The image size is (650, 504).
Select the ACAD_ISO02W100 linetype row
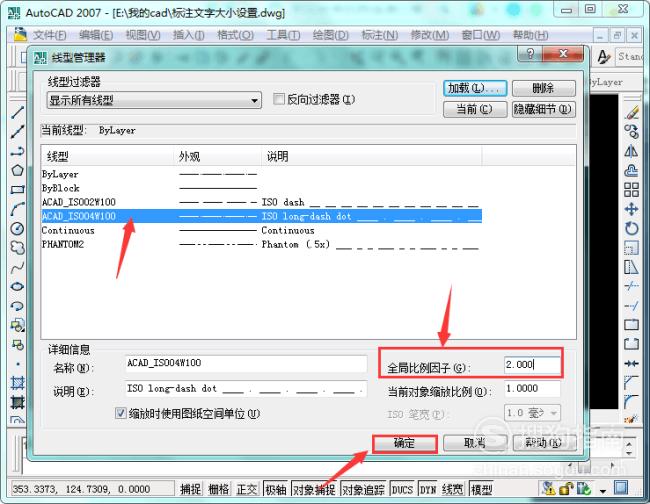[261, 202]
